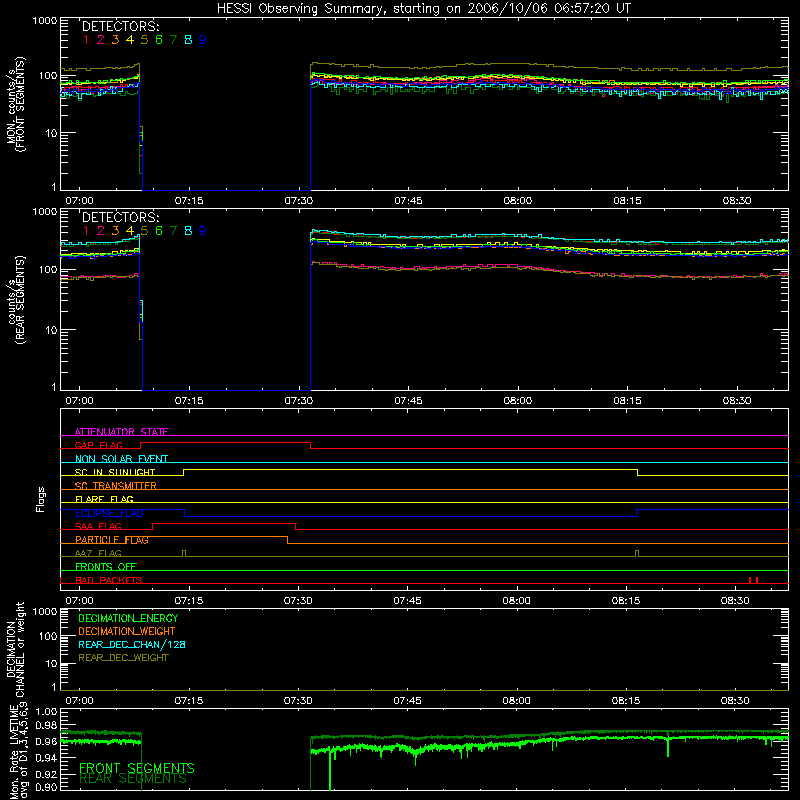Screen dimensions: 800x800
Task: Click the PARTICLE_FLAG label
Action: [112, 540]
